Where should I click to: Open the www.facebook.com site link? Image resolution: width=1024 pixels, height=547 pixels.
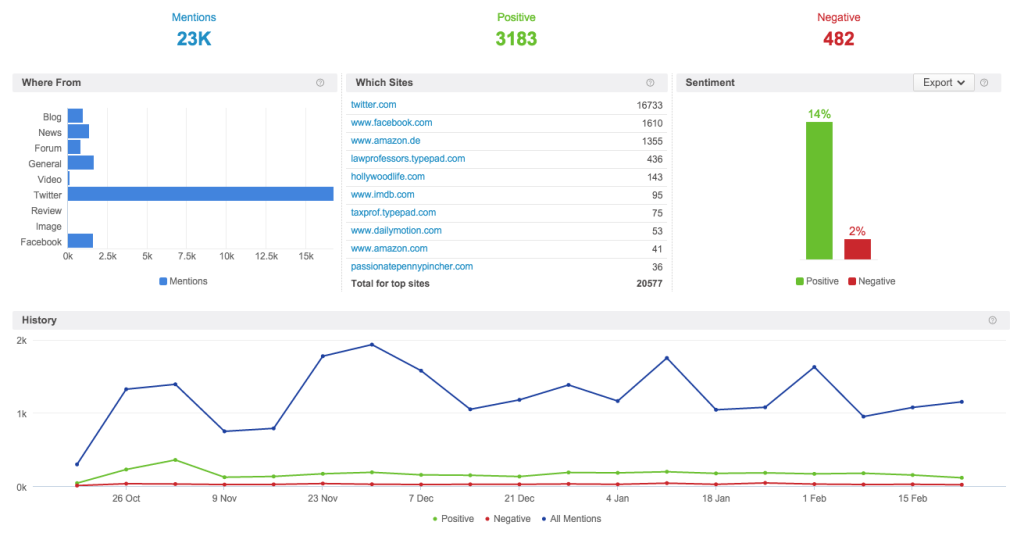coord(391,123)
